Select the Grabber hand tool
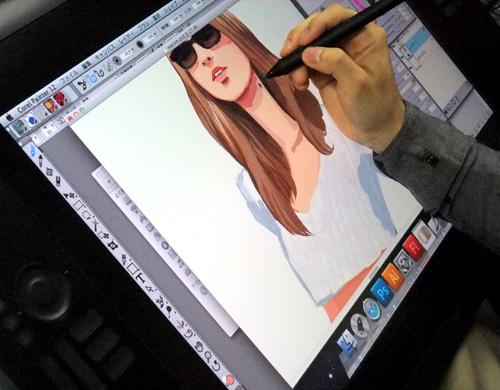Image resolution: width=500 pixels, height=390 pixels. click(x=200, y=347)
